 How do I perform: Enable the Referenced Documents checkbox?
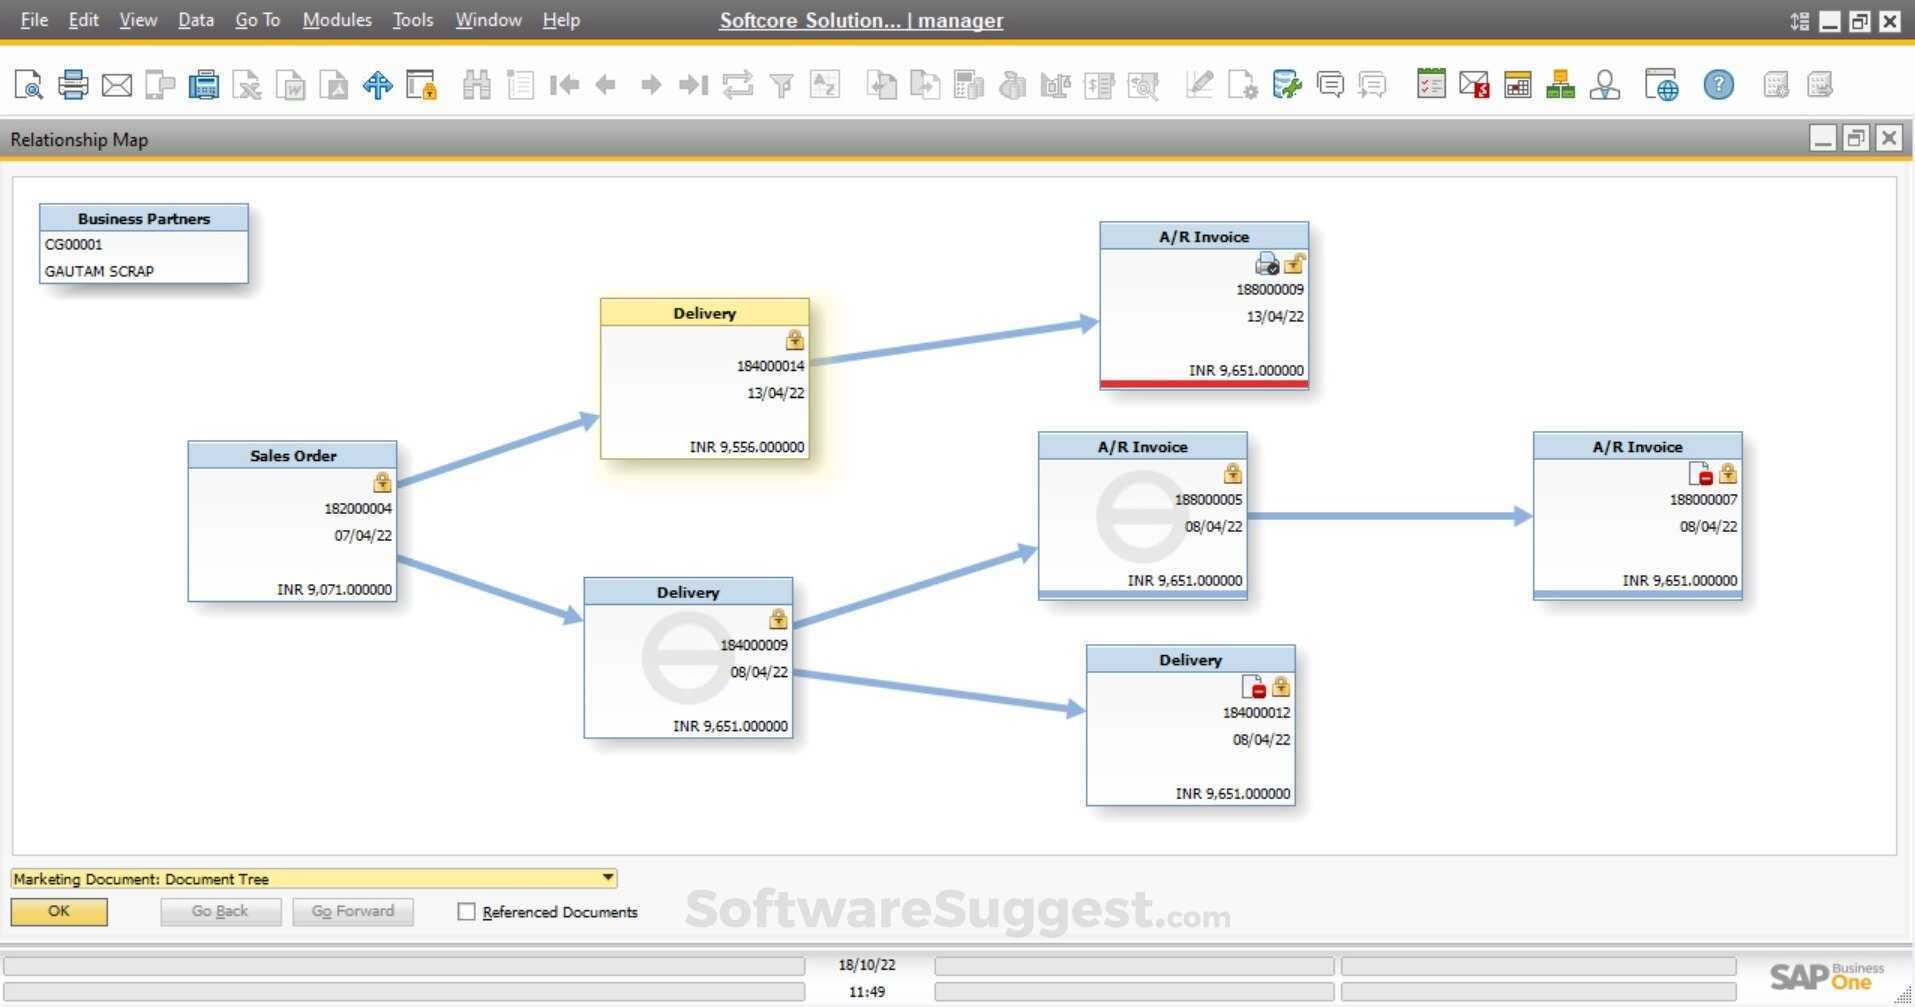466,911
